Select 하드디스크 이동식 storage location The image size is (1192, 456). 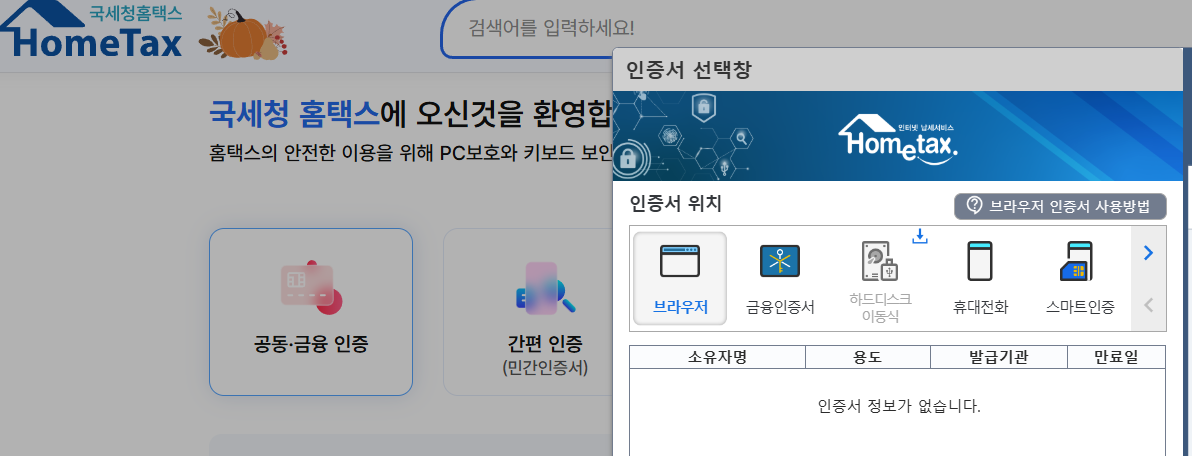(880, 280)
